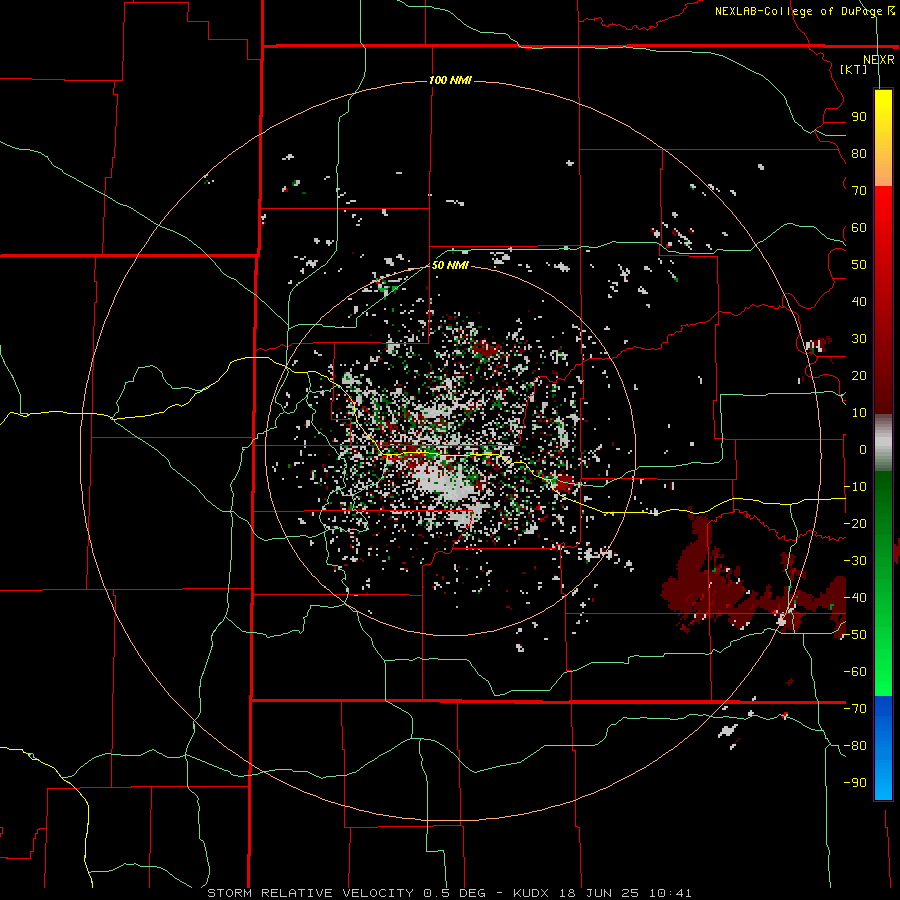Click the NEXR label above the scale
Viewport: 900px width, 900px height.
(879, 60)
